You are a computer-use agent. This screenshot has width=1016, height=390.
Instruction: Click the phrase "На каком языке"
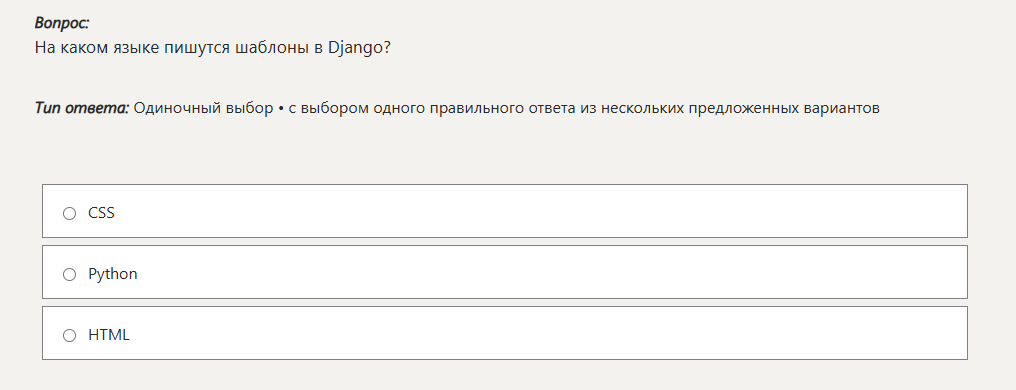click(97, 48)
